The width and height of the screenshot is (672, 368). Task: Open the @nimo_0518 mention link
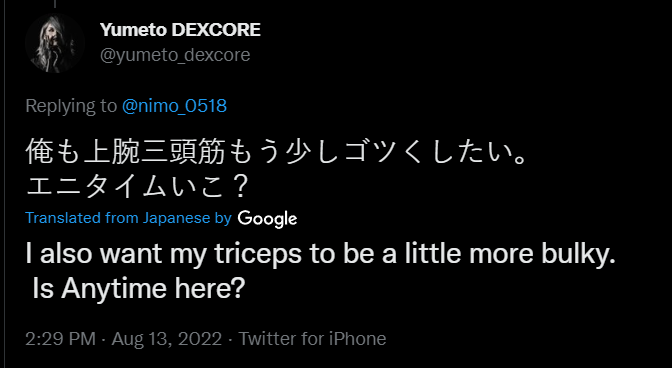point(174,106)
